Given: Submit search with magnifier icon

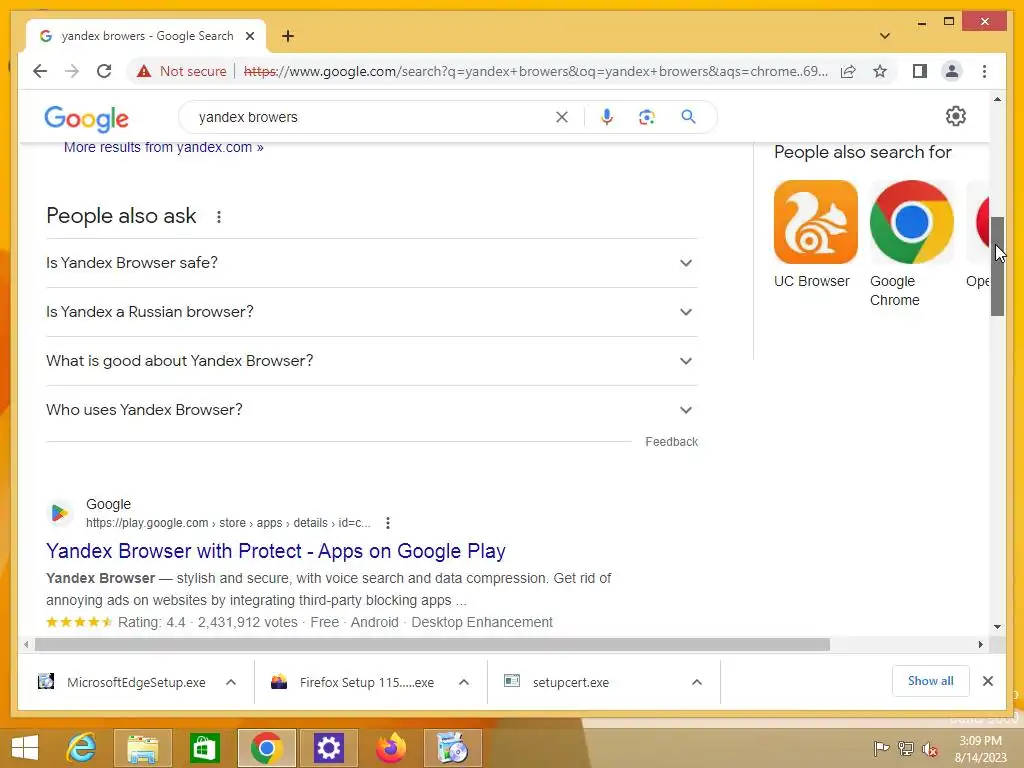Looking at the screenshot, I should pos(688,117).
